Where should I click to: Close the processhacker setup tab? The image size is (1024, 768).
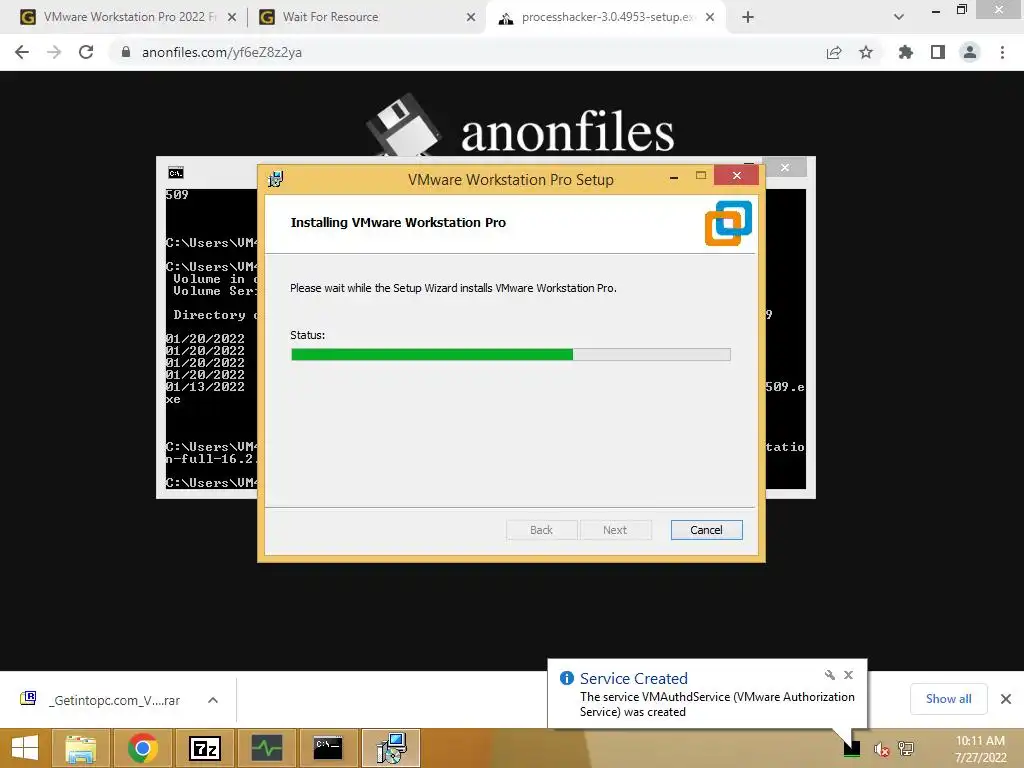point(710,18)
